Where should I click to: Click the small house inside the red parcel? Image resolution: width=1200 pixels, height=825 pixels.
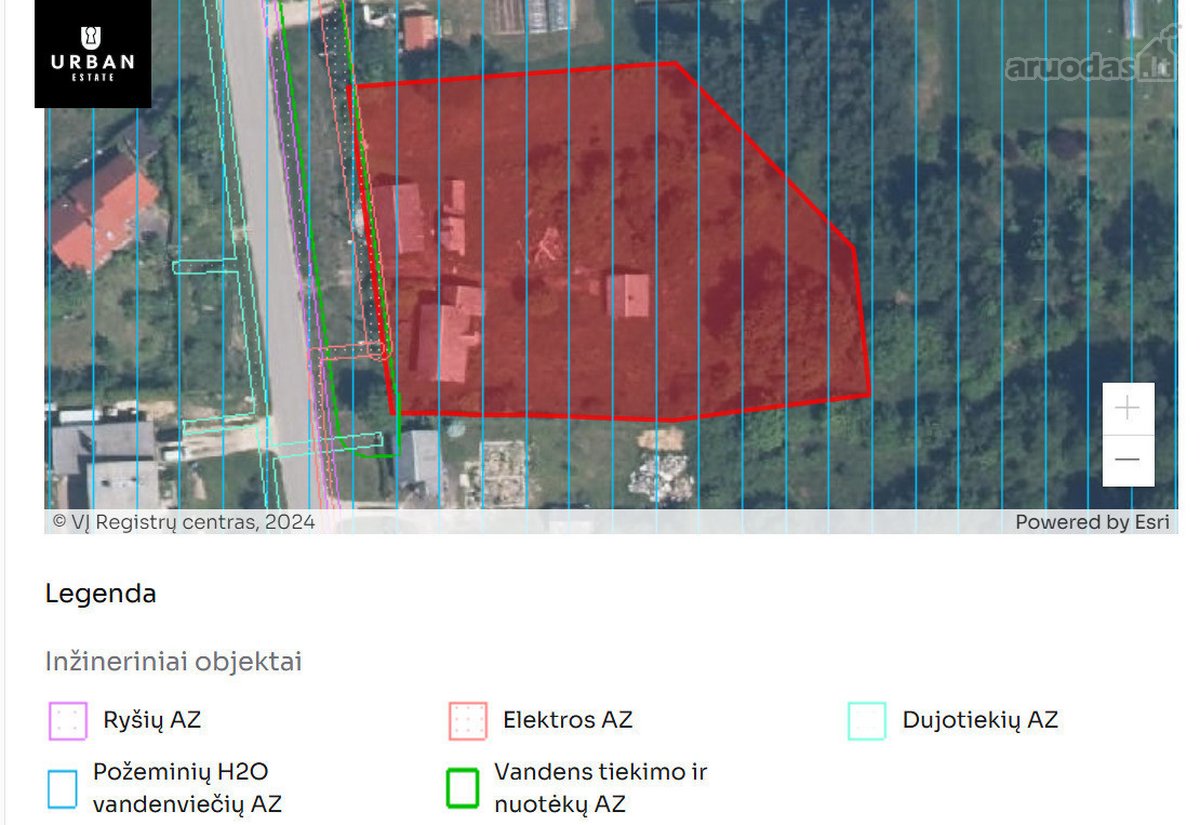[x=629, y=296]
